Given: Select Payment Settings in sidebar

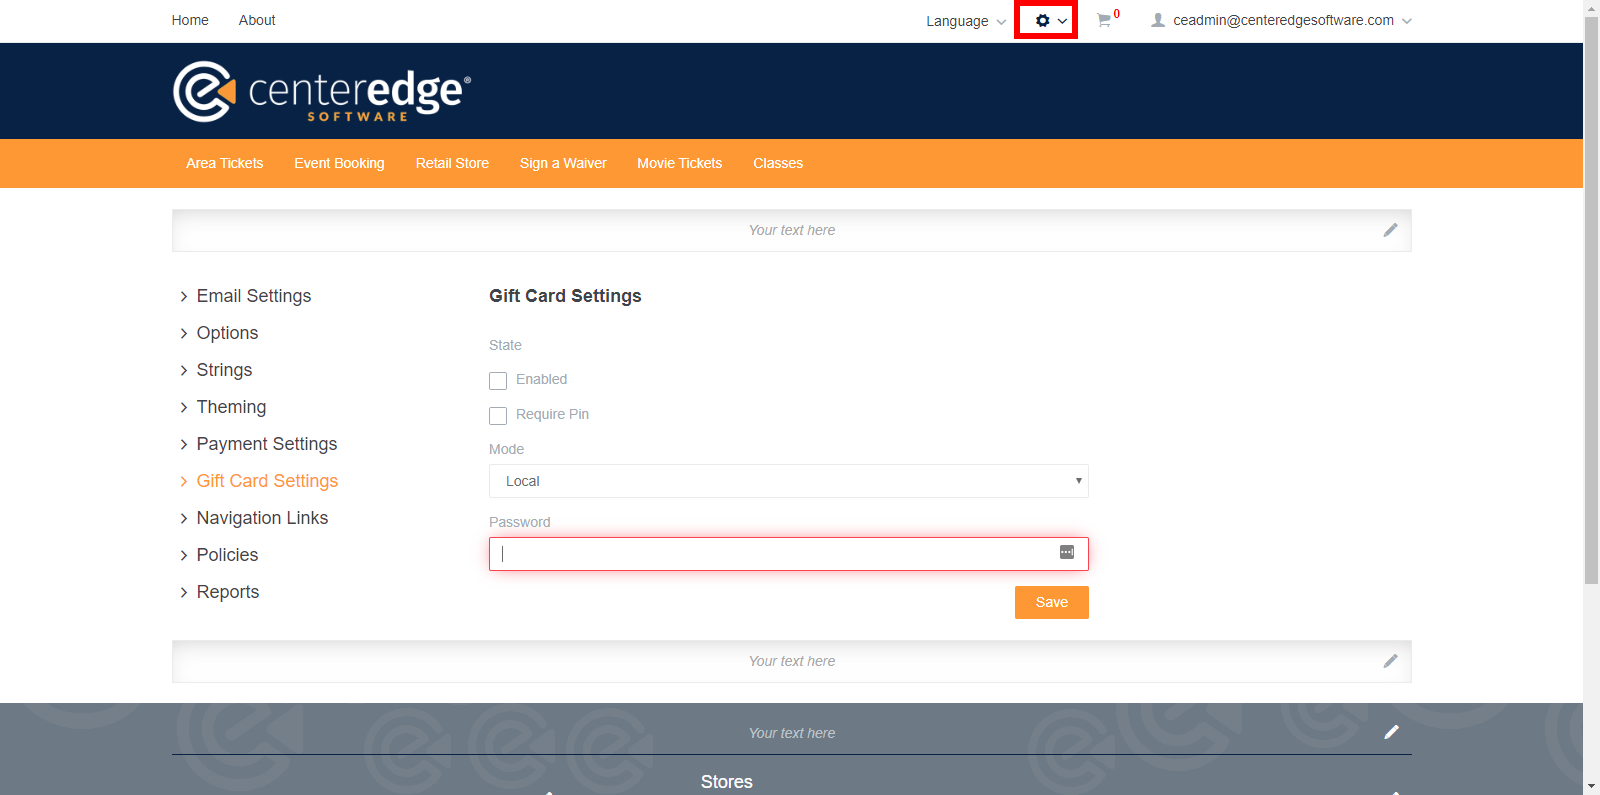Looking at the screenshot, I should point(266,444).
